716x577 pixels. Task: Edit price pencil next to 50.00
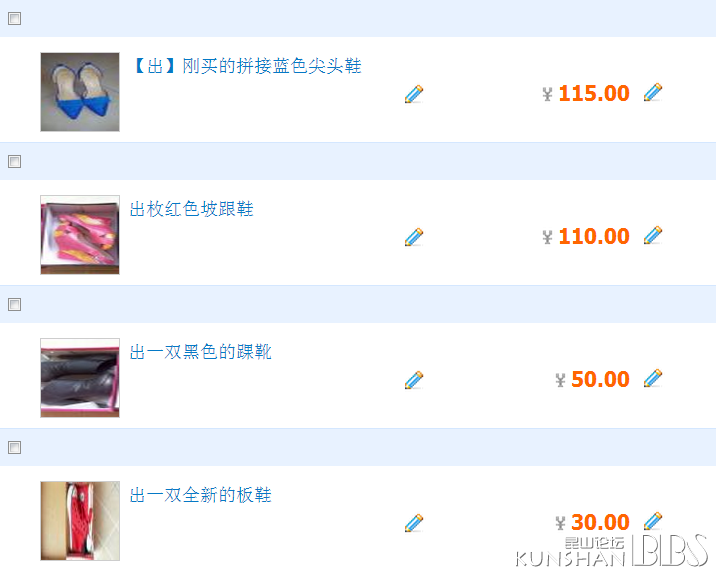[x=653, y=378]
